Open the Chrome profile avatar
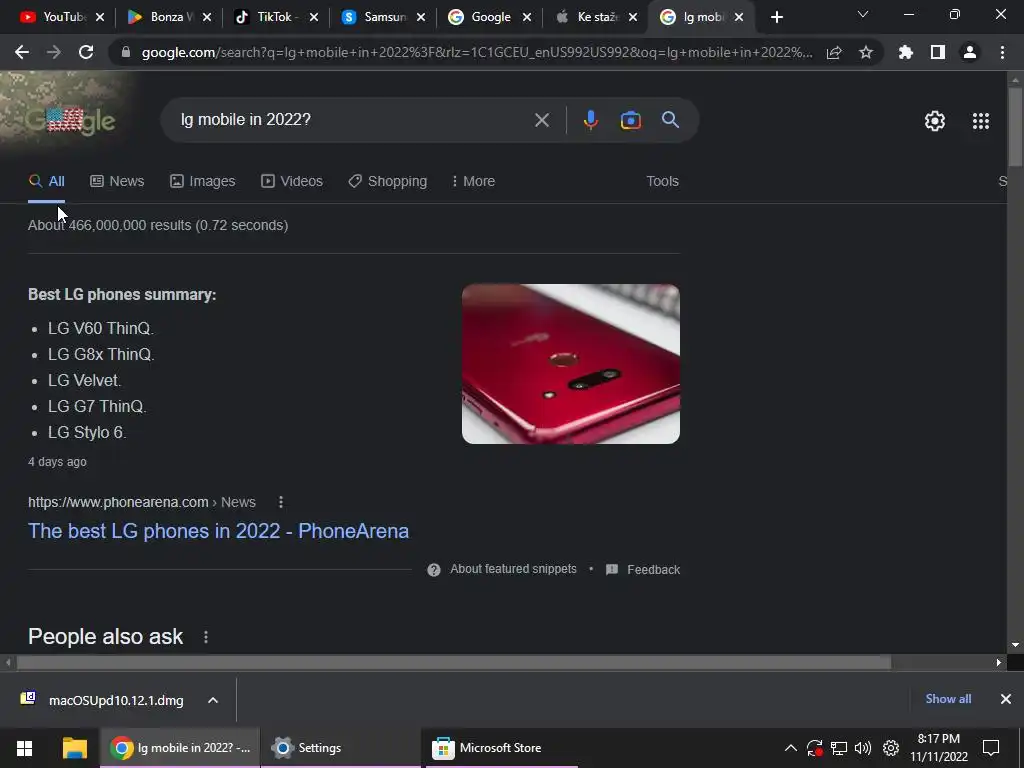Image resolution: width=1024 pixels, height=768 pixels. [970, 52]
